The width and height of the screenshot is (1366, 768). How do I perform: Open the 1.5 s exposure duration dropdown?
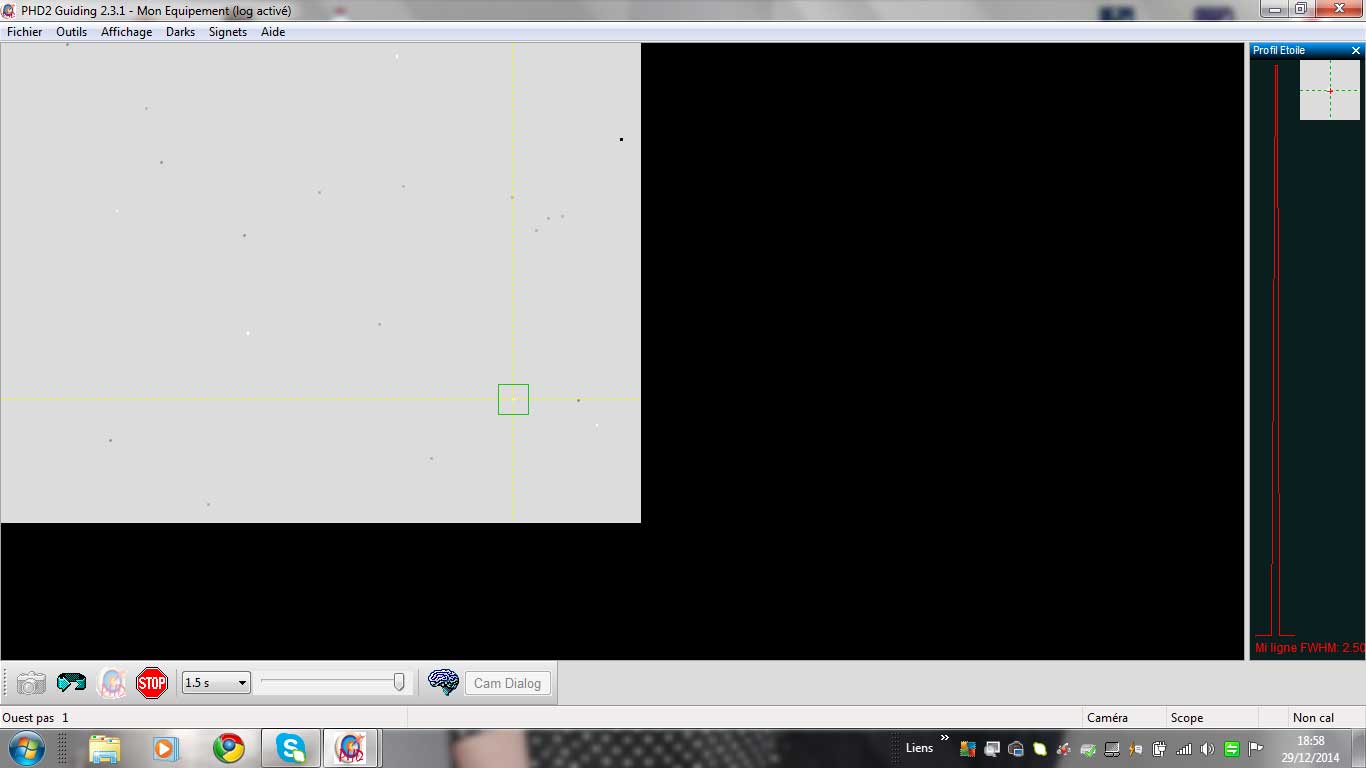click(x=216, y=683)
